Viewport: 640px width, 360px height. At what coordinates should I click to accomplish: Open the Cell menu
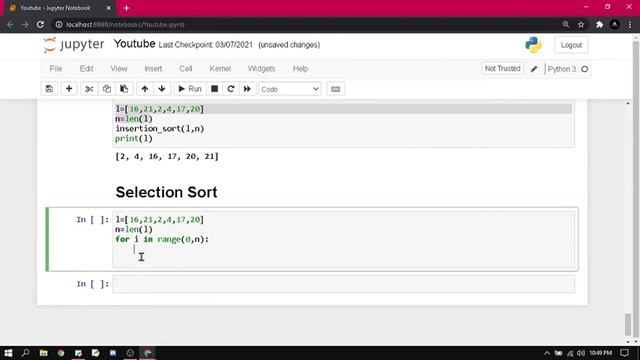[186, 69]
